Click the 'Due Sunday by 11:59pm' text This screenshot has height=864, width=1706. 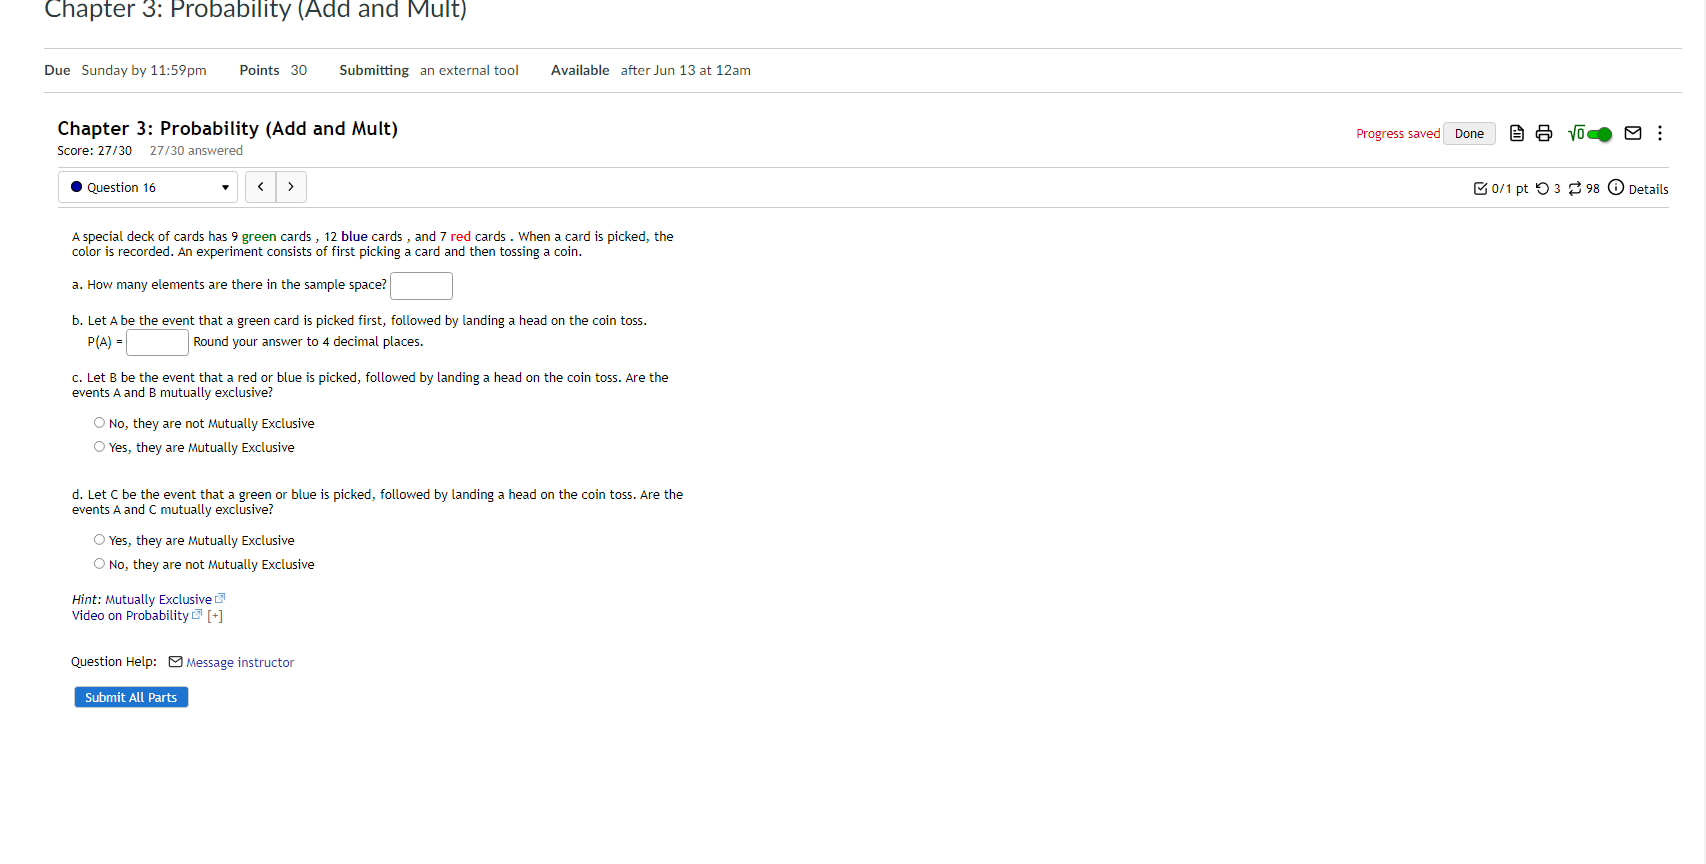tap(125, 70)
